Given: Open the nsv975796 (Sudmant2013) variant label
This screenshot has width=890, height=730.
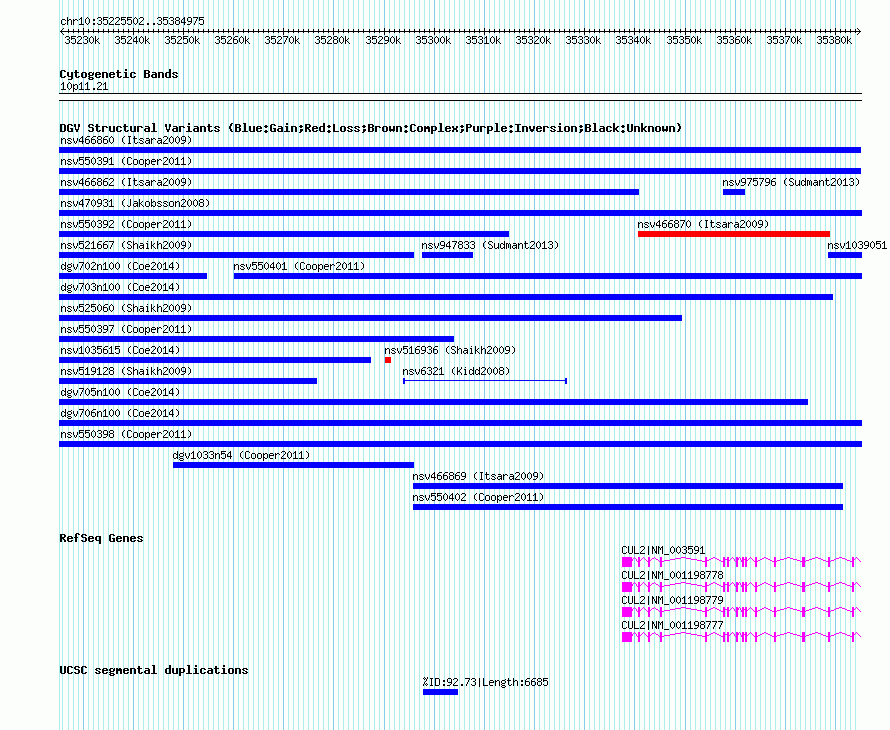Looking at the screenshot, I should click(x=791, y=182).
